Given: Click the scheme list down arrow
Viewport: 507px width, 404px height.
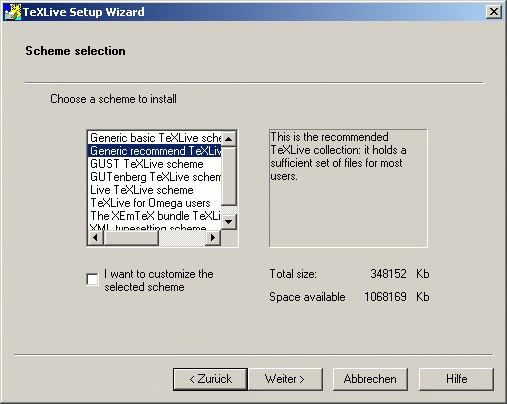Looking at the screenshot, I should click(x=229, y=222).
